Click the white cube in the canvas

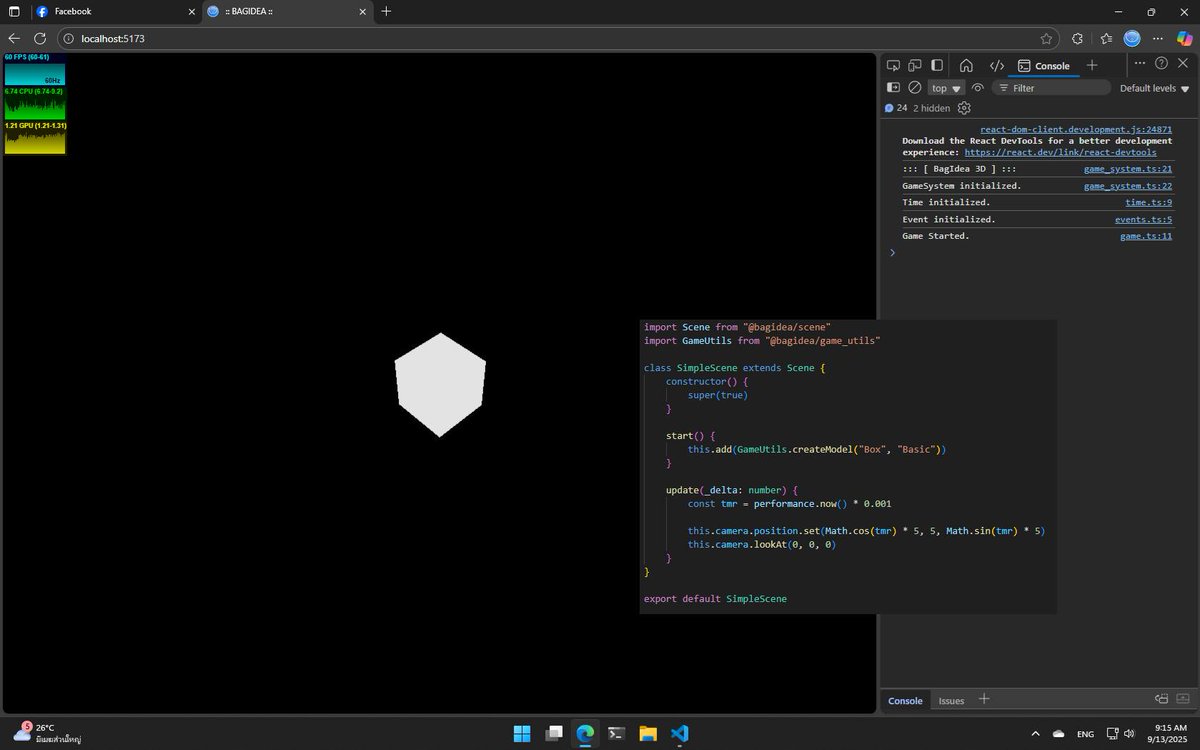pyautogui.click(x=440, y=385)
